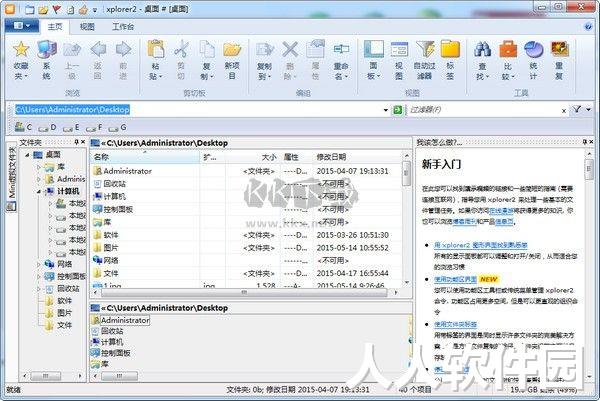Pin the 我该怎么做 help pane
The width and height of the screenshot is (600, 401).
coord(584,142)
